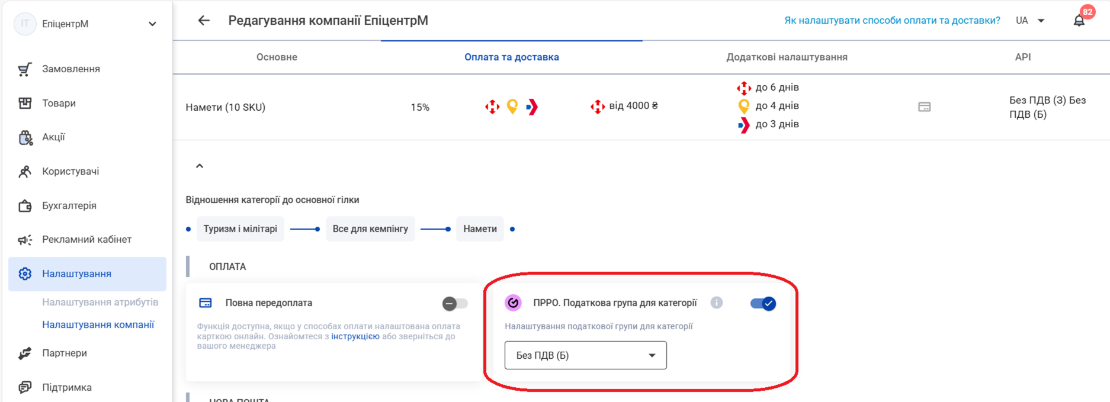Open Рекламний кабінет in the sidebar

pos(87,240)
